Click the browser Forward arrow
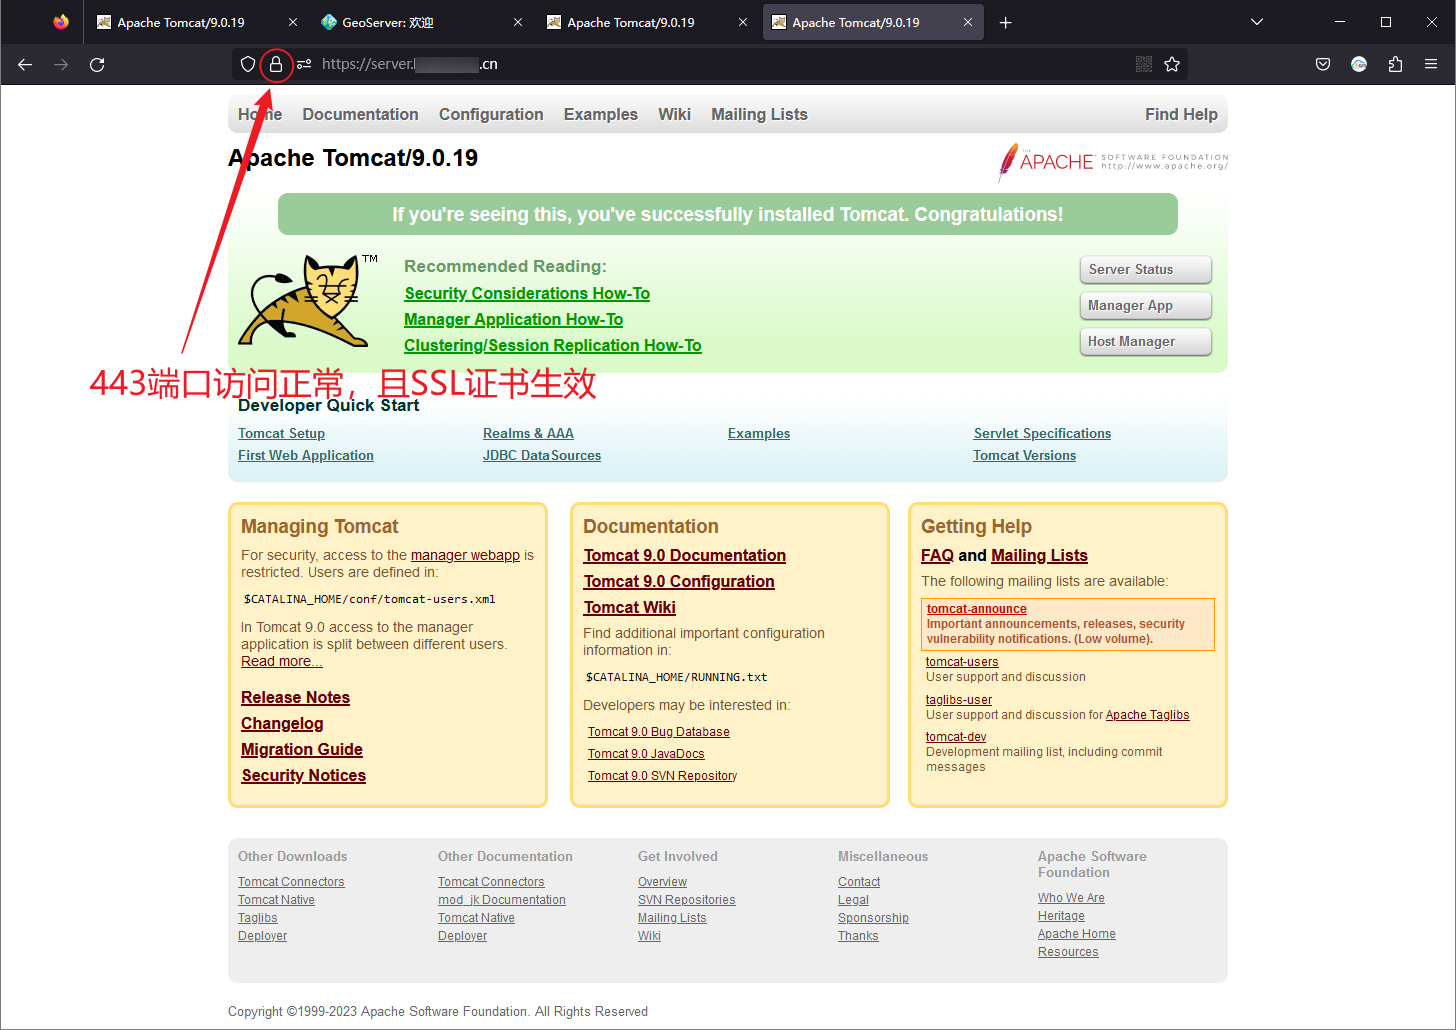The image size is (1456, 1030). pyautogui.click(x=61, y=64)
